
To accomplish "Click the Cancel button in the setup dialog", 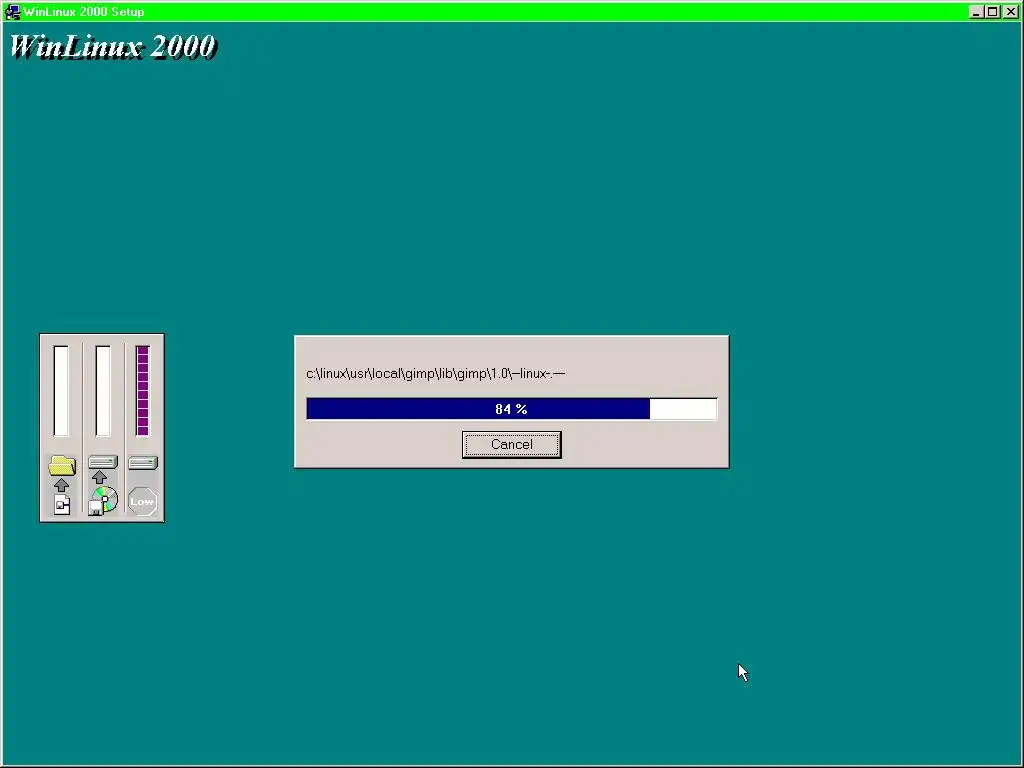I will (511, 445).
